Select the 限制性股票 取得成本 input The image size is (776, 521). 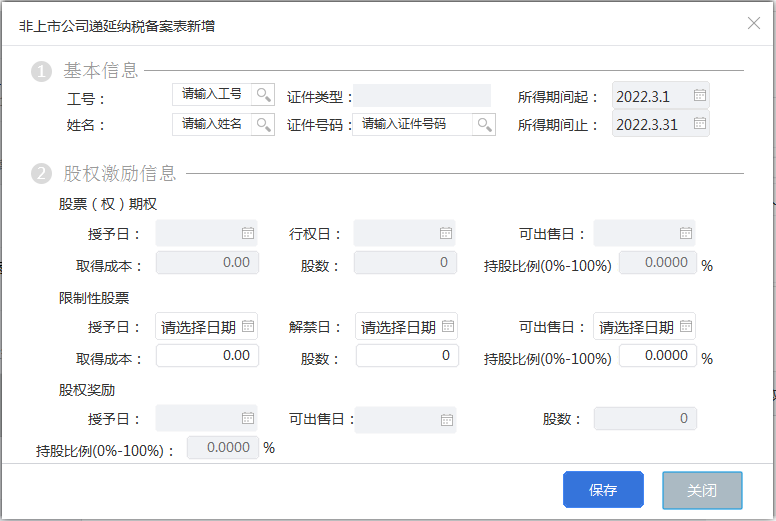coord(207,356)
